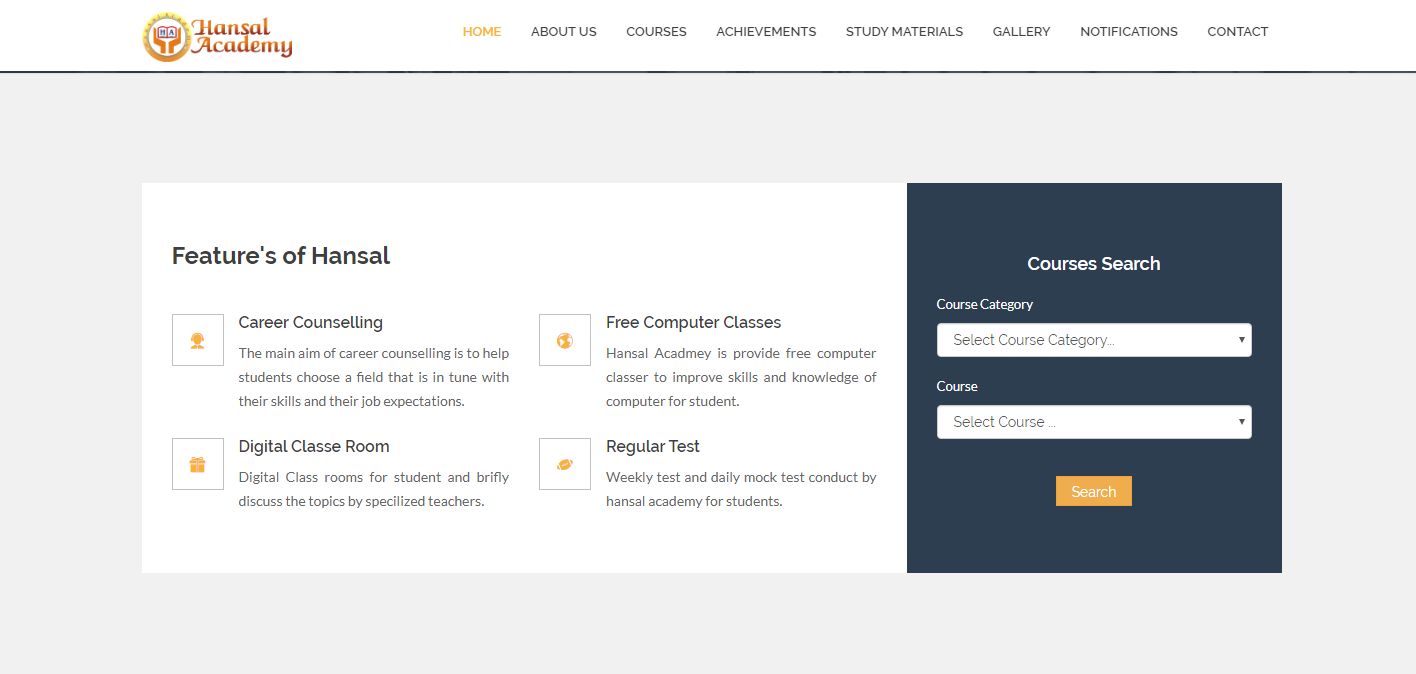Click the Free Computer Classes globe icon
Screen dimensions: 1416x674
coord(565,340)
